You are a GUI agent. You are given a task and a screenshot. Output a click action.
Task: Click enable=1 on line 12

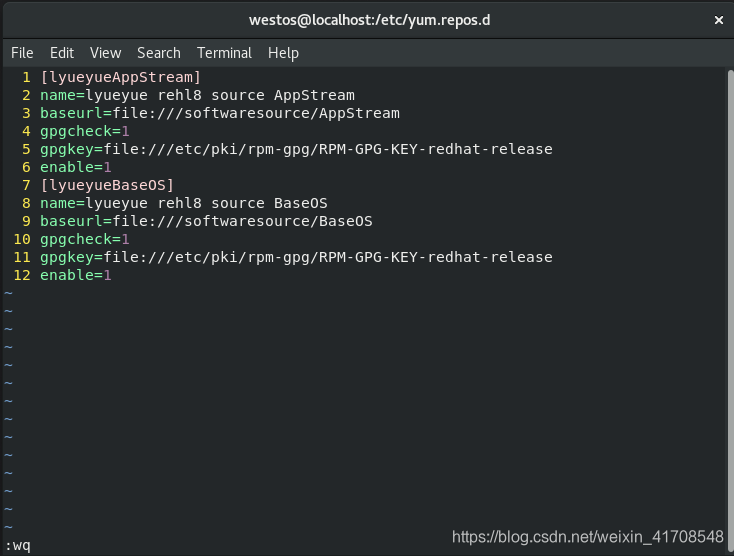pyautogui.click(x=76, y=275)
